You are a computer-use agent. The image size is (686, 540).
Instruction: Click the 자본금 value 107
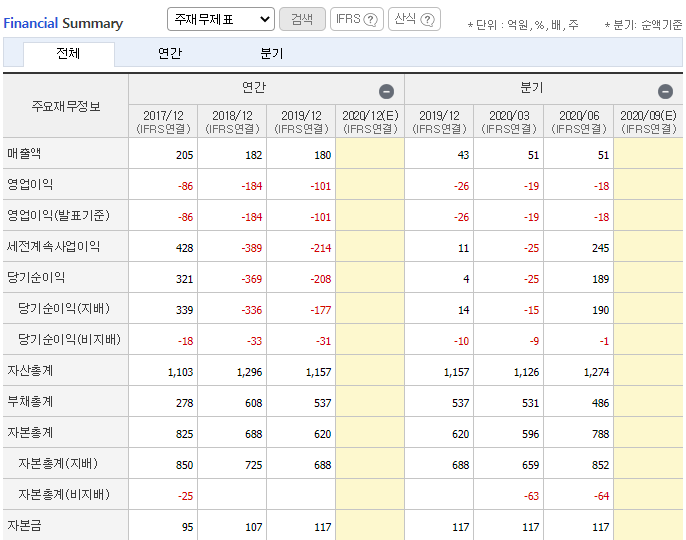coord(254,527)
